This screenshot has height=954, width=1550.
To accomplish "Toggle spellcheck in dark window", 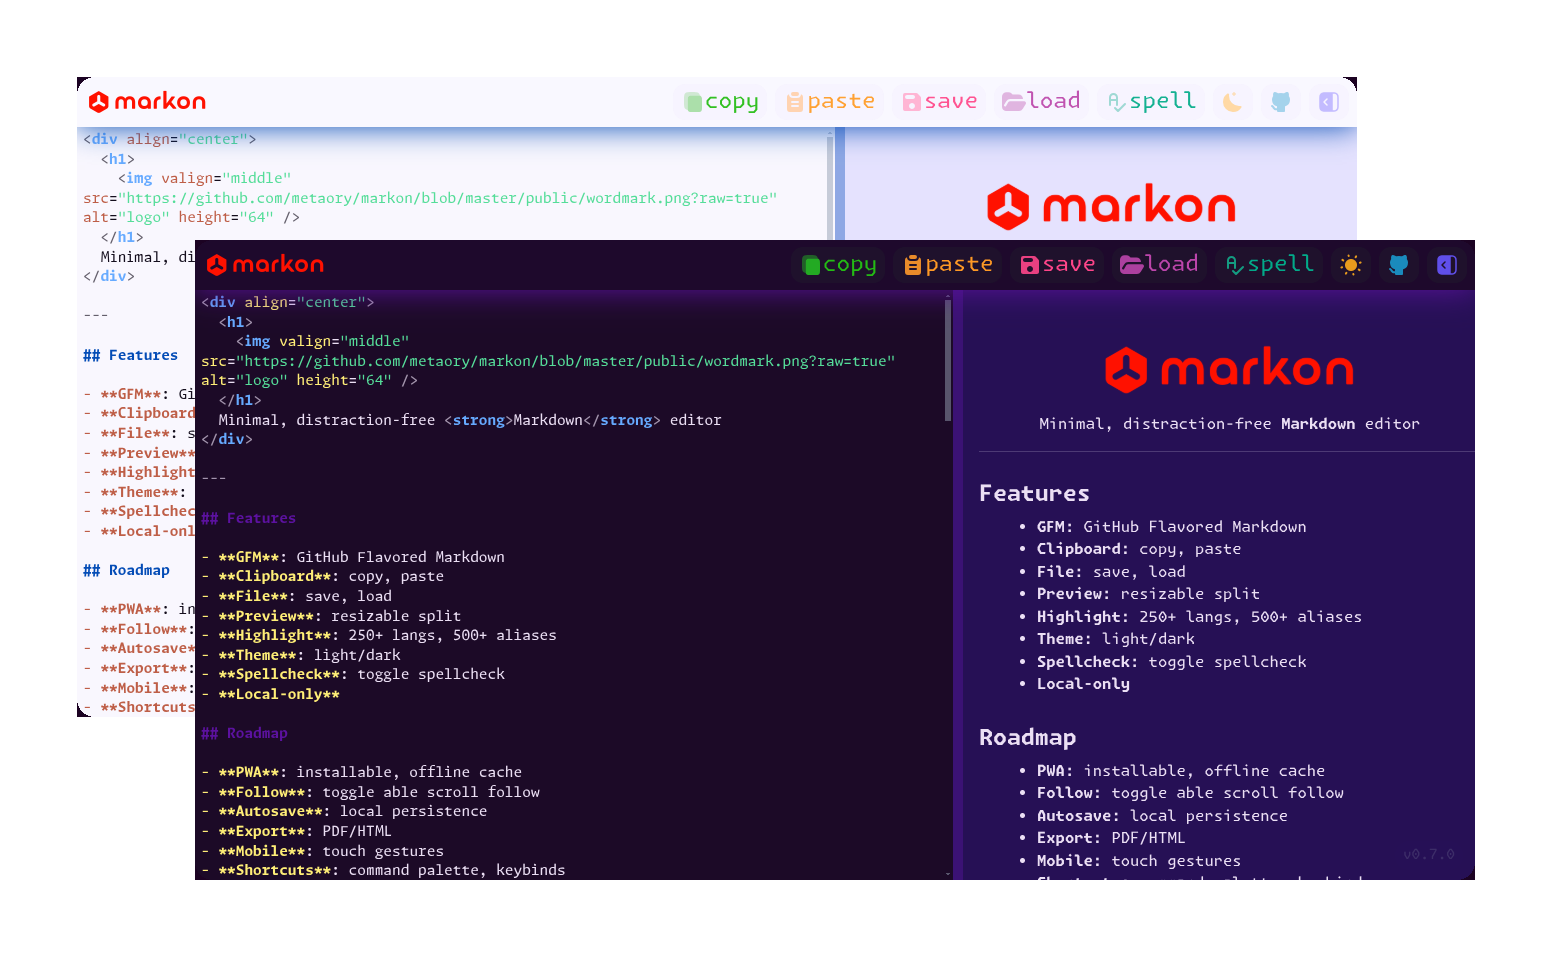I will point(1269,265).
